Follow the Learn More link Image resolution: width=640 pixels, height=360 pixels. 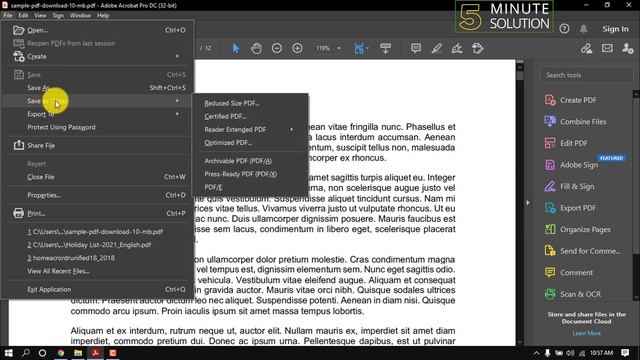point(586,333)
